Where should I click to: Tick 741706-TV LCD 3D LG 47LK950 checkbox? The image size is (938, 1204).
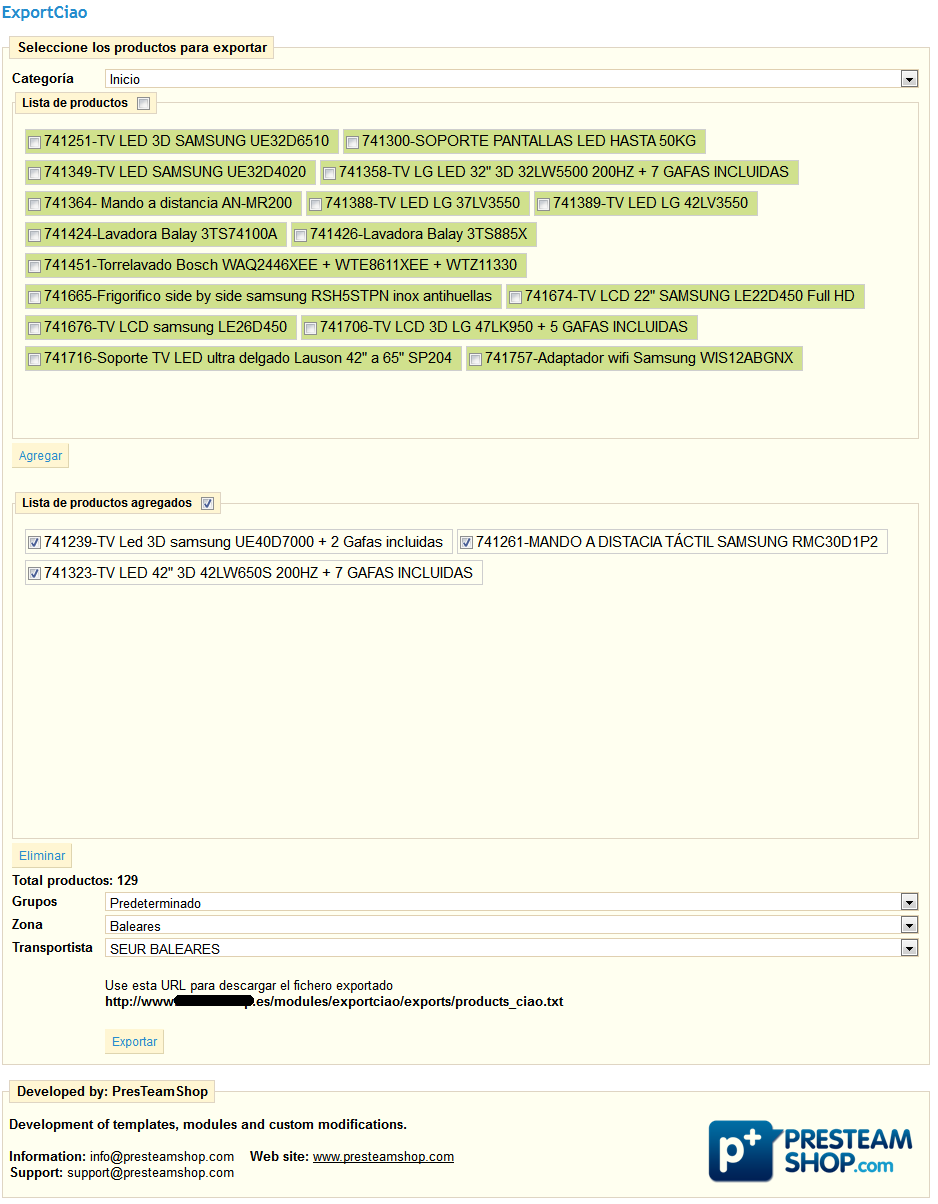point(310,328)
